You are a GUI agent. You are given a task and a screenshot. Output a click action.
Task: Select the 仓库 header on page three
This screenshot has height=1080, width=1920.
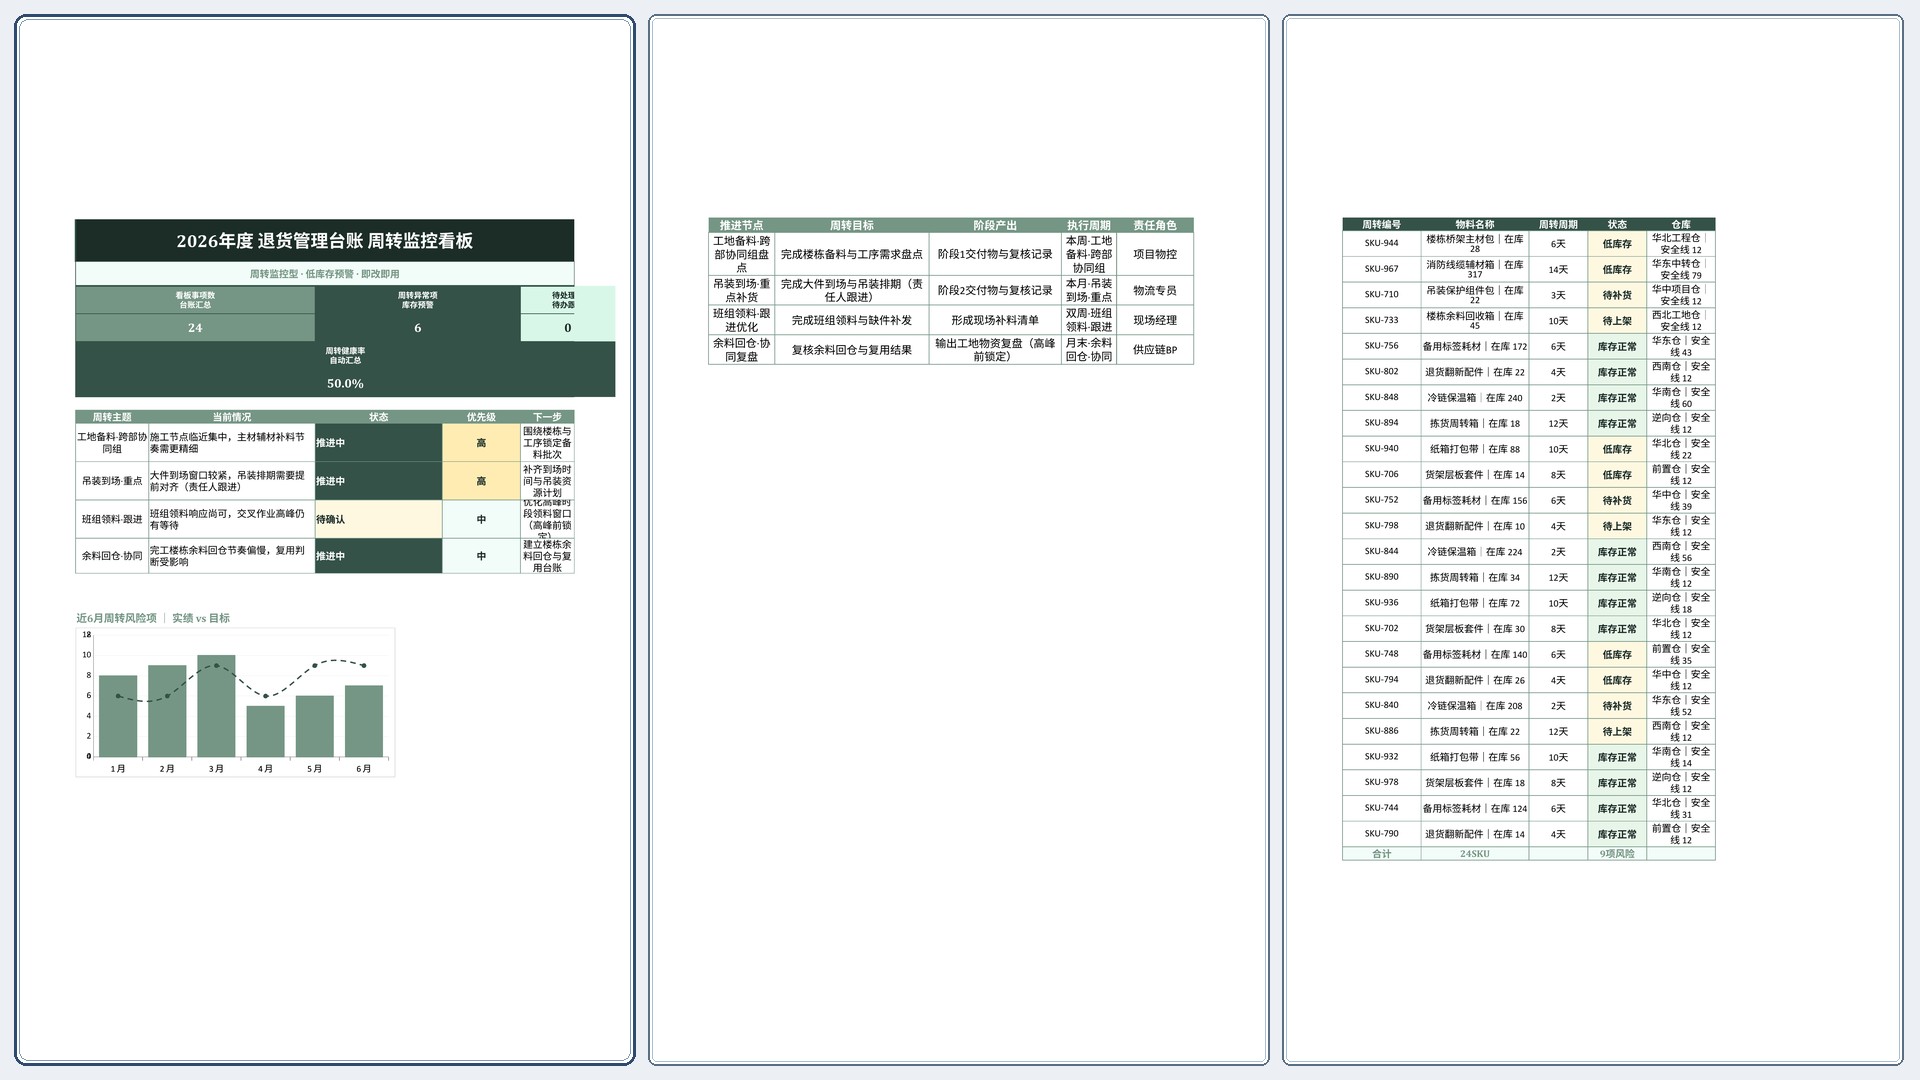(1681, 225)
